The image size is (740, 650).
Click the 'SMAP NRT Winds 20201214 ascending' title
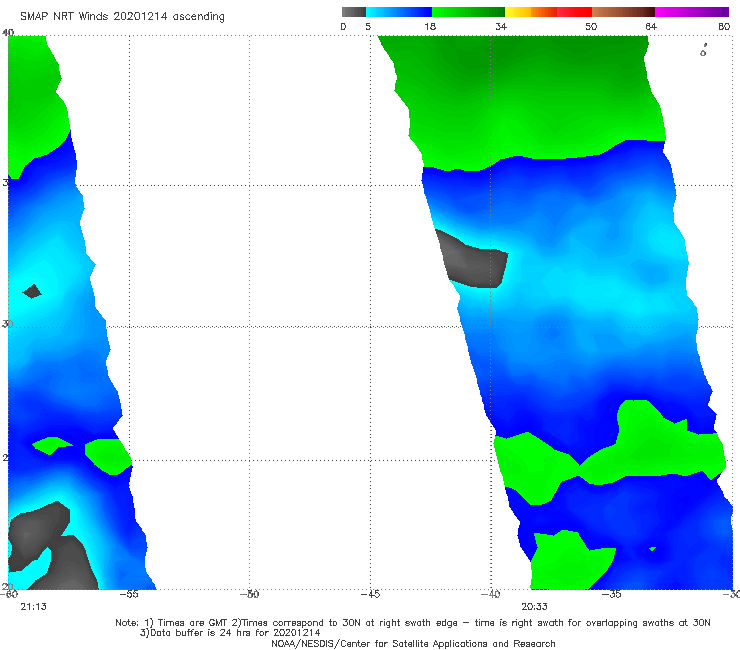coord(122,17)
